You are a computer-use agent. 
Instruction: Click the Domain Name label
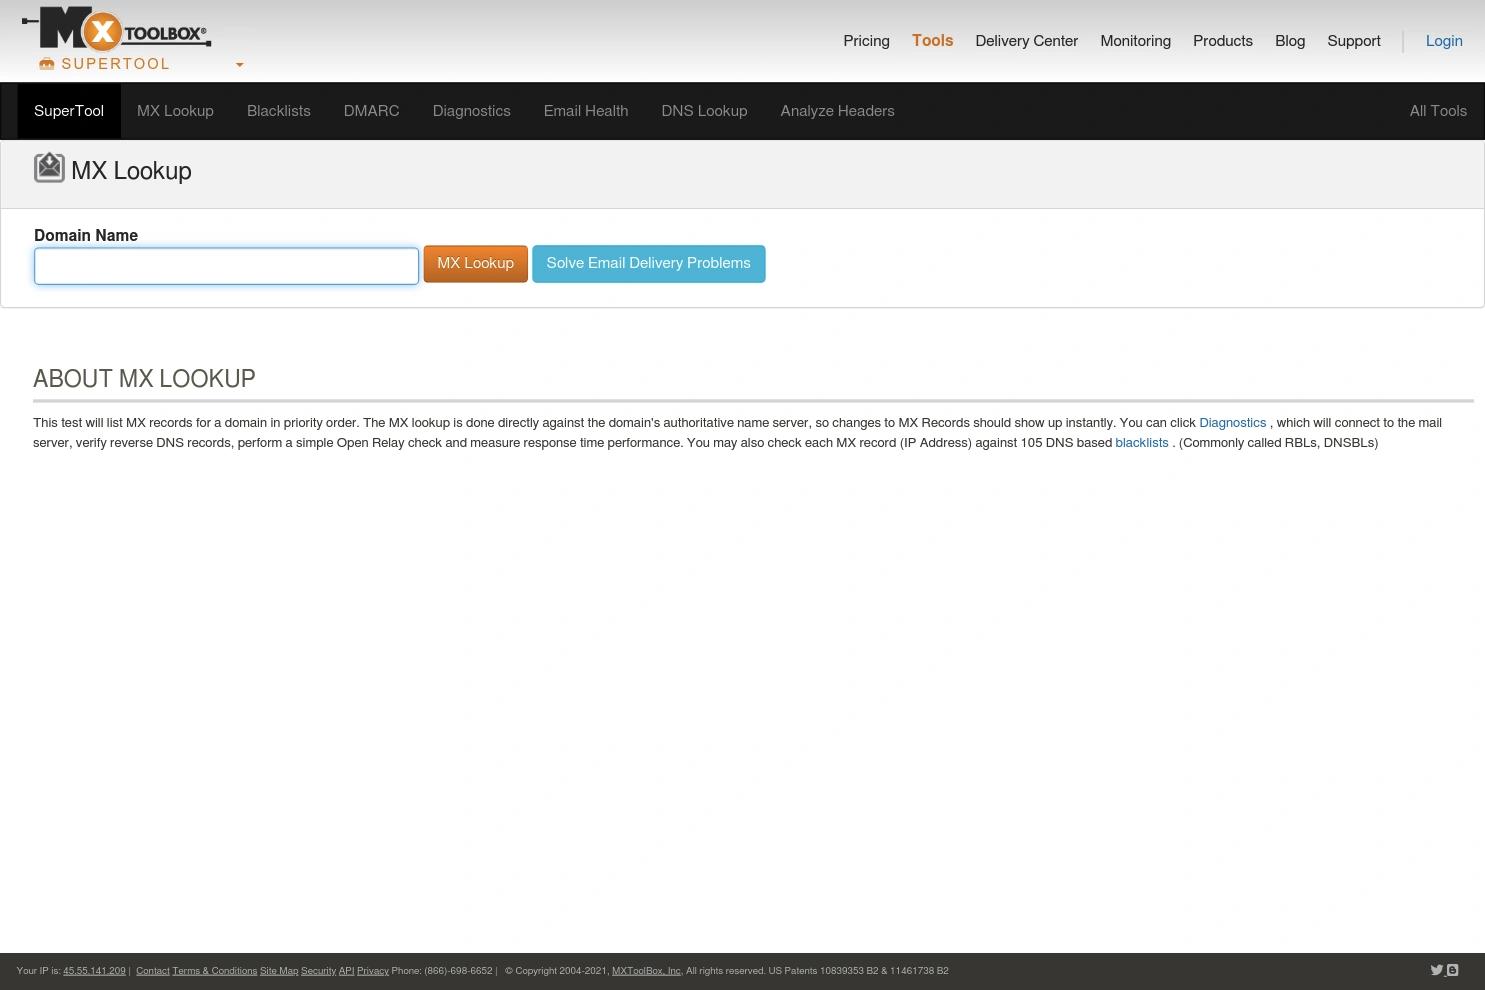pos(86,236)
